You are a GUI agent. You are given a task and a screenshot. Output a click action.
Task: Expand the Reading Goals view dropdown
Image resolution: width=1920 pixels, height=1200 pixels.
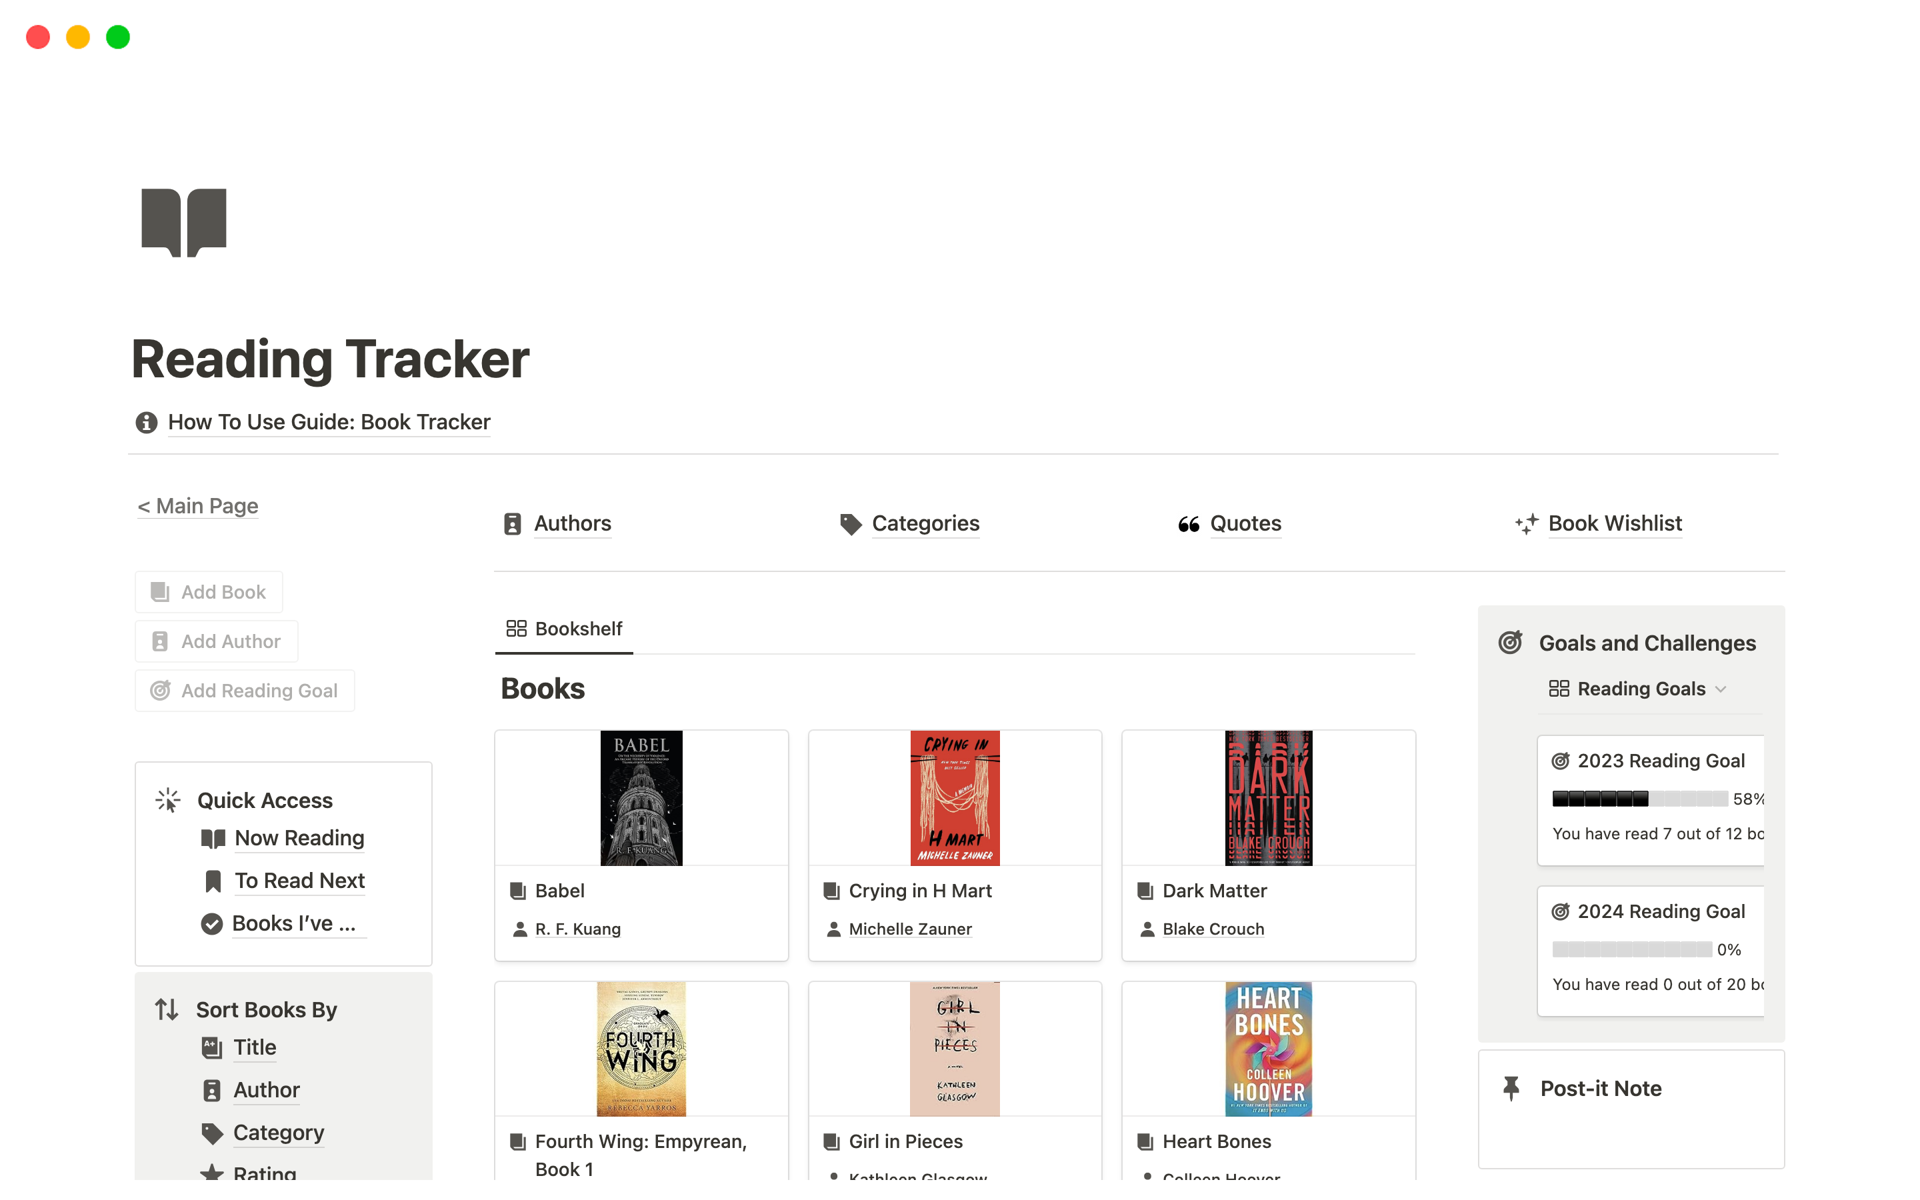pyautogui.click(x=1720, y=689)
